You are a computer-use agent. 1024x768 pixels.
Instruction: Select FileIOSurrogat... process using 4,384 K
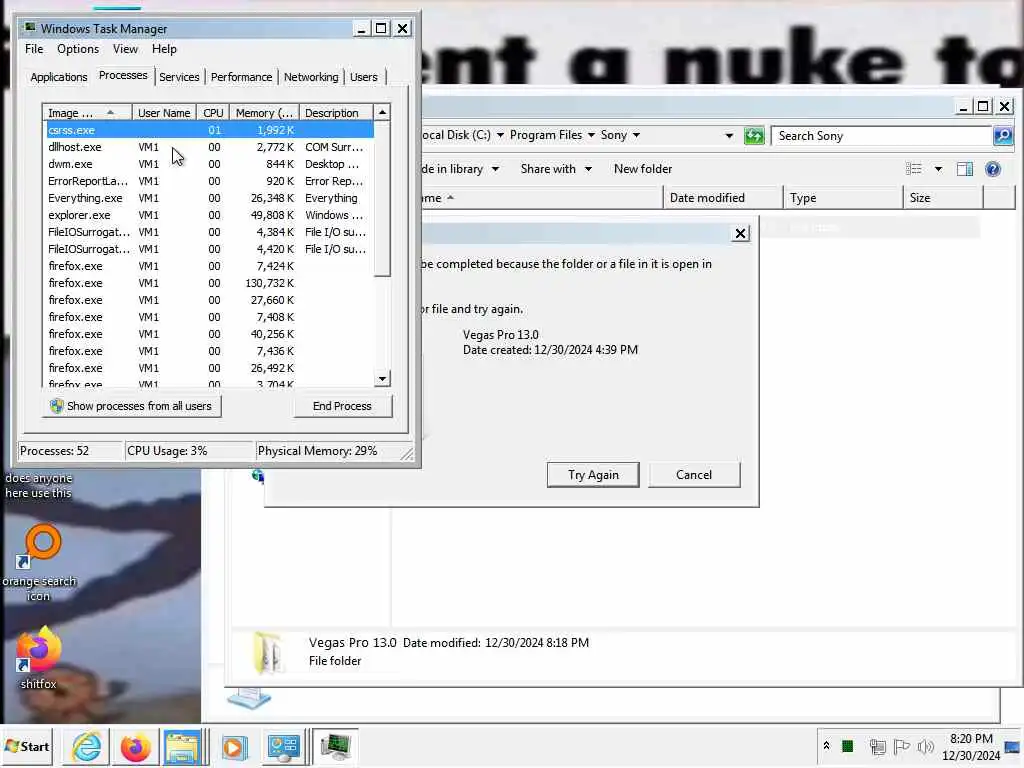(x=209, y=232)
